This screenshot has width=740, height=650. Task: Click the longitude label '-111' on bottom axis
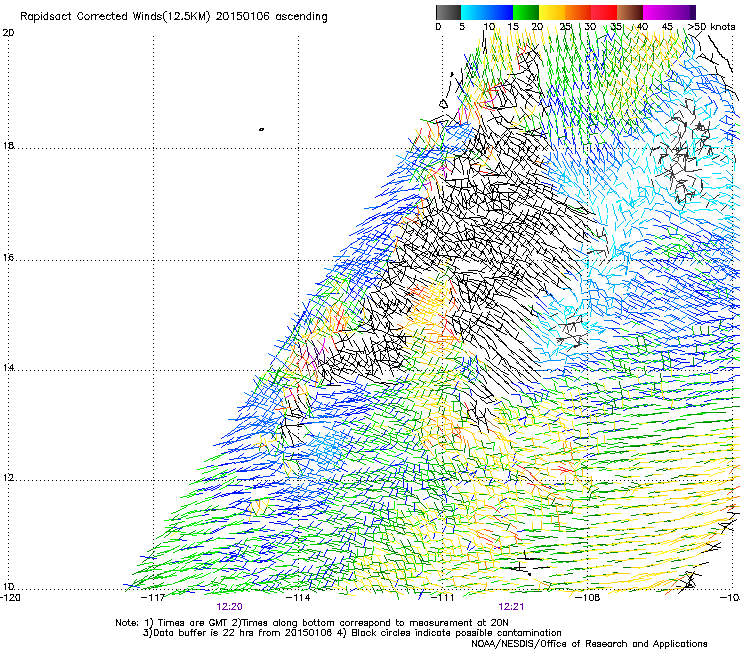click(442, 597)
